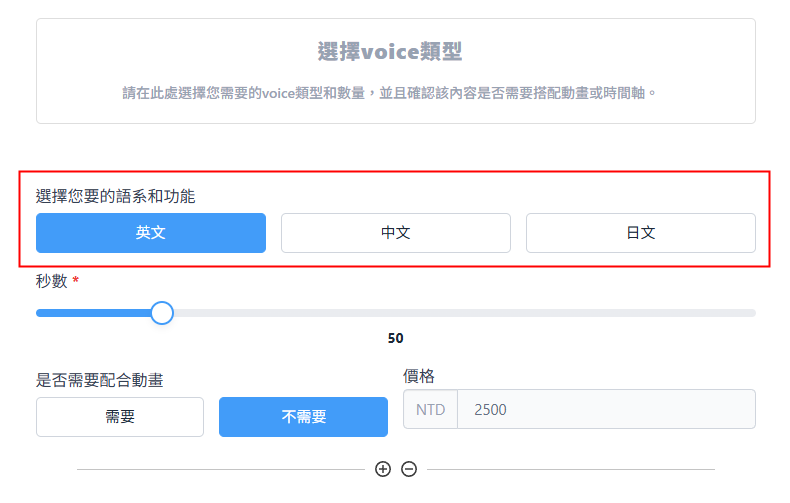This screenshot has width=790, height=503.
Task: Choose 不需要 for animation sync
Action: click(303, 417)
